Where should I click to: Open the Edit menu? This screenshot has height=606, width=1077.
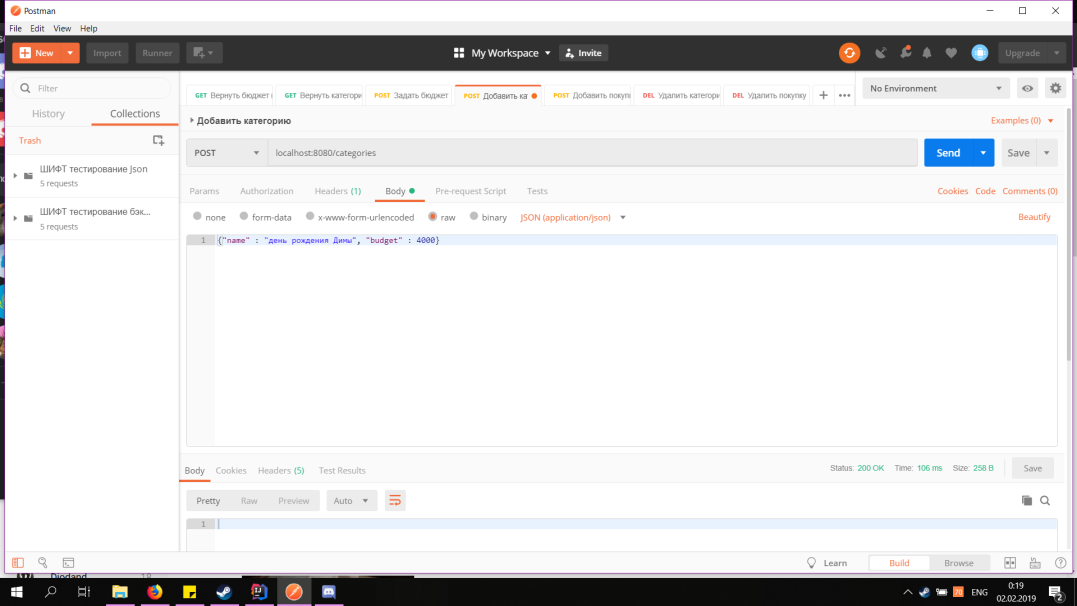tap(37, 28)
